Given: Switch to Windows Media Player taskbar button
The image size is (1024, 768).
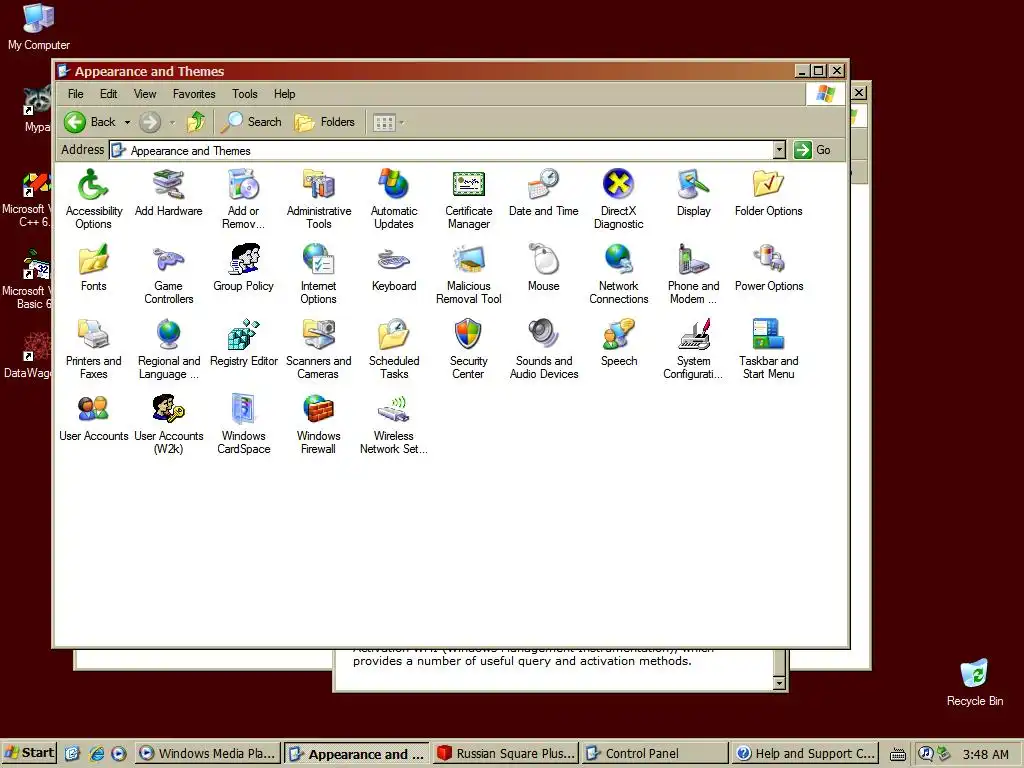Looking at the screenshot, I should (208, 754).
